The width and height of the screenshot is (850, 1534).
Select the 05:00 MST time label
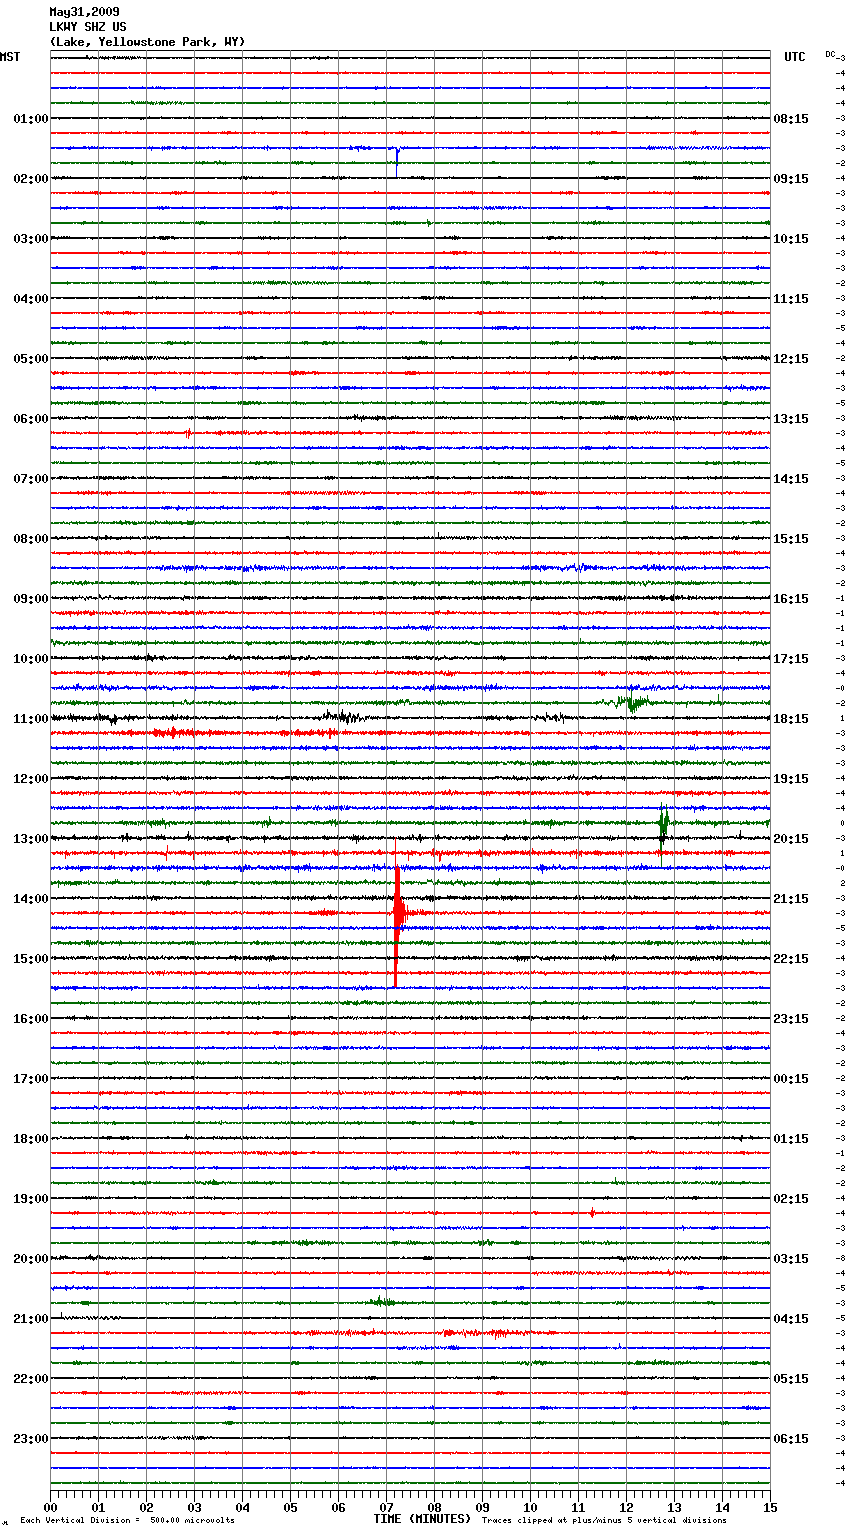click(x=31, y=359)
